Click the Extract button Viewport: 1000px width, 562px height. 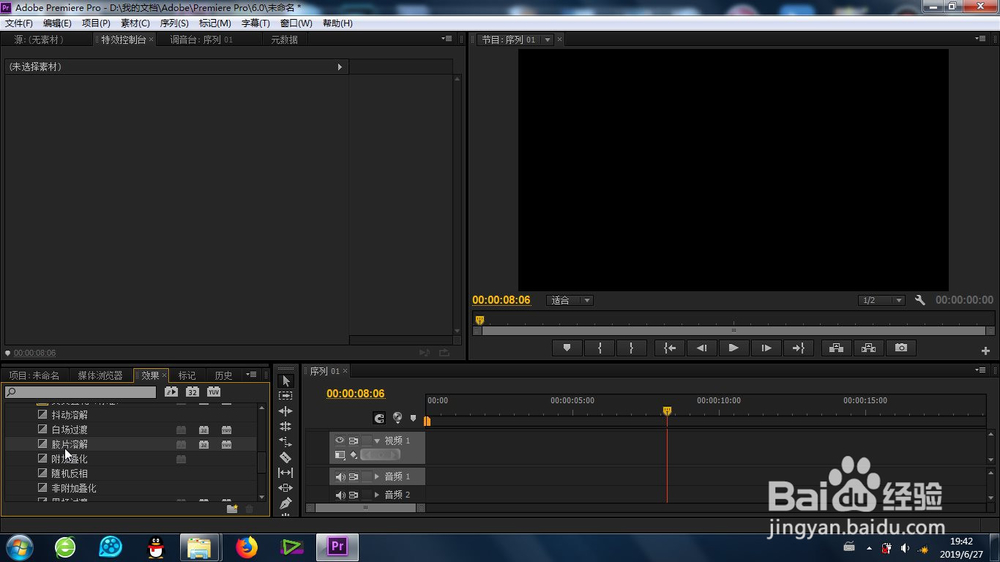coord(869,348)
